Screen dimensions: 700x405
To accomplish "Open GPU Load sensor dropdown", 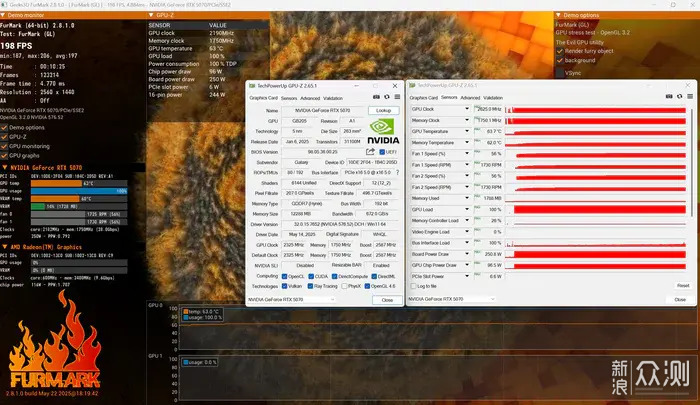I will pyautogui.click(x=467, y=209).
